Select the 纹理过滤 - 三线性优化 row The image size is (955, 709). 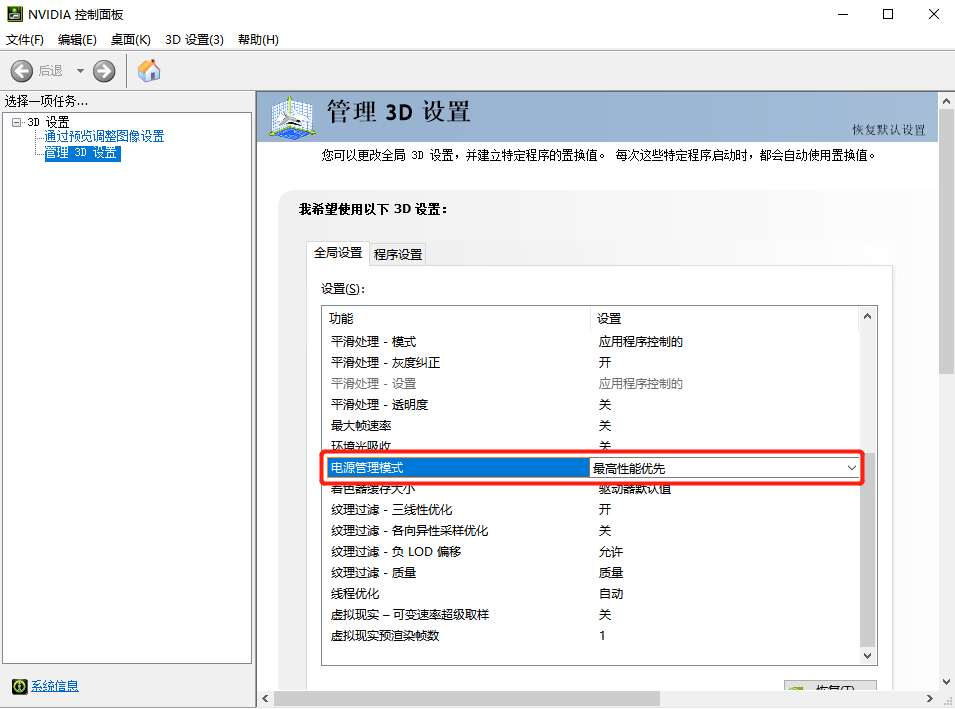click(x=590, y=510)
